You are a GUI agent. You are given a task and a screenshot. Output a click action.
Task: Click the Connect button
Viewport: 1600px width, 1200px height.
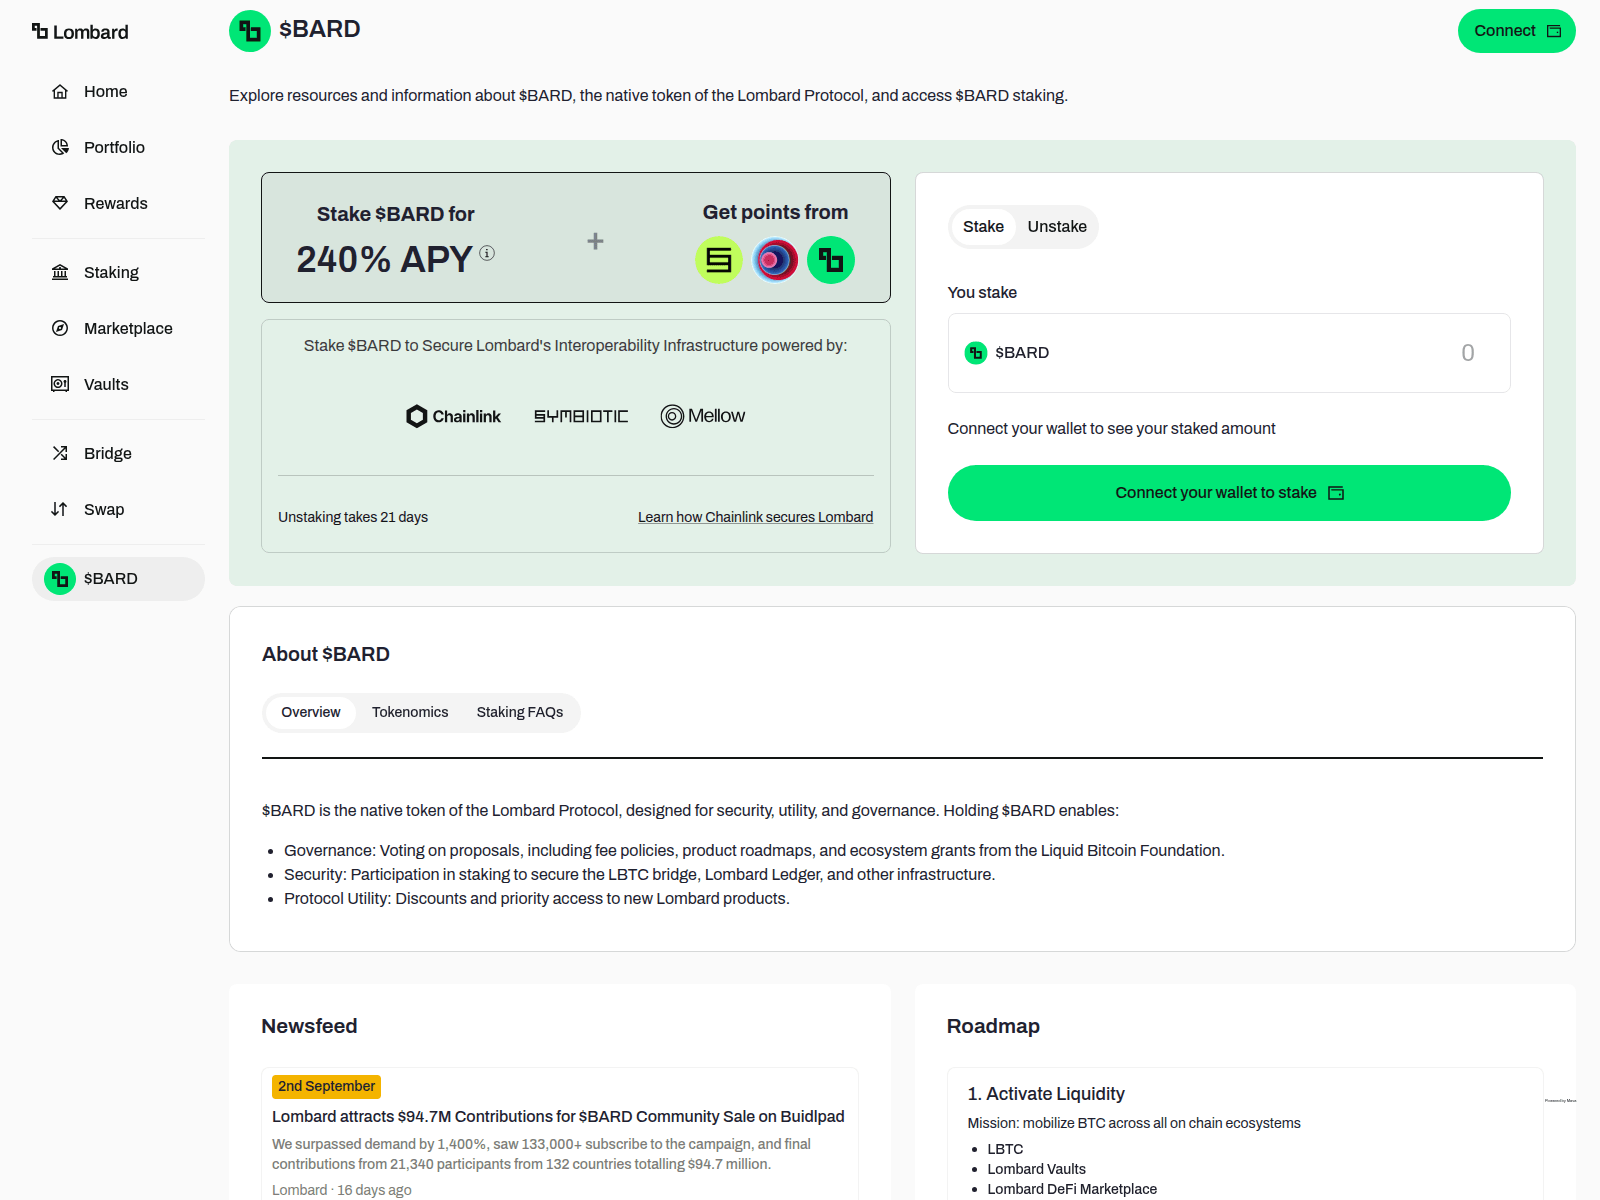tap(1517, 31)
